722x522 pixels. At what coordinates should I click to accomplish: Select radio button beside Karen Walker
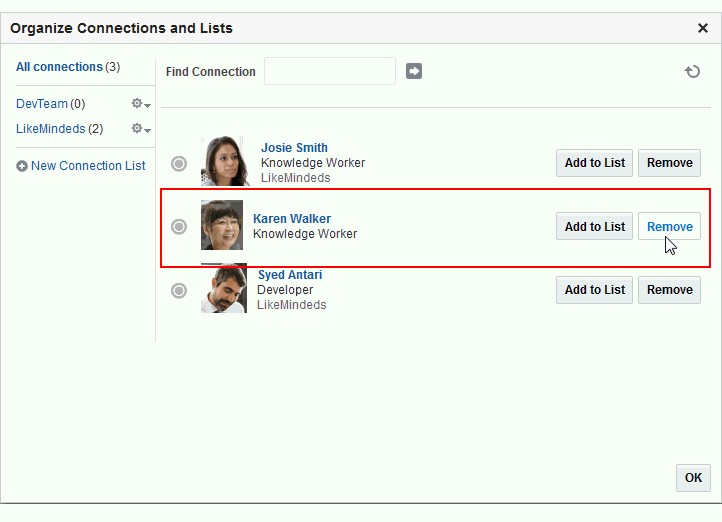[x=179, y=227]
